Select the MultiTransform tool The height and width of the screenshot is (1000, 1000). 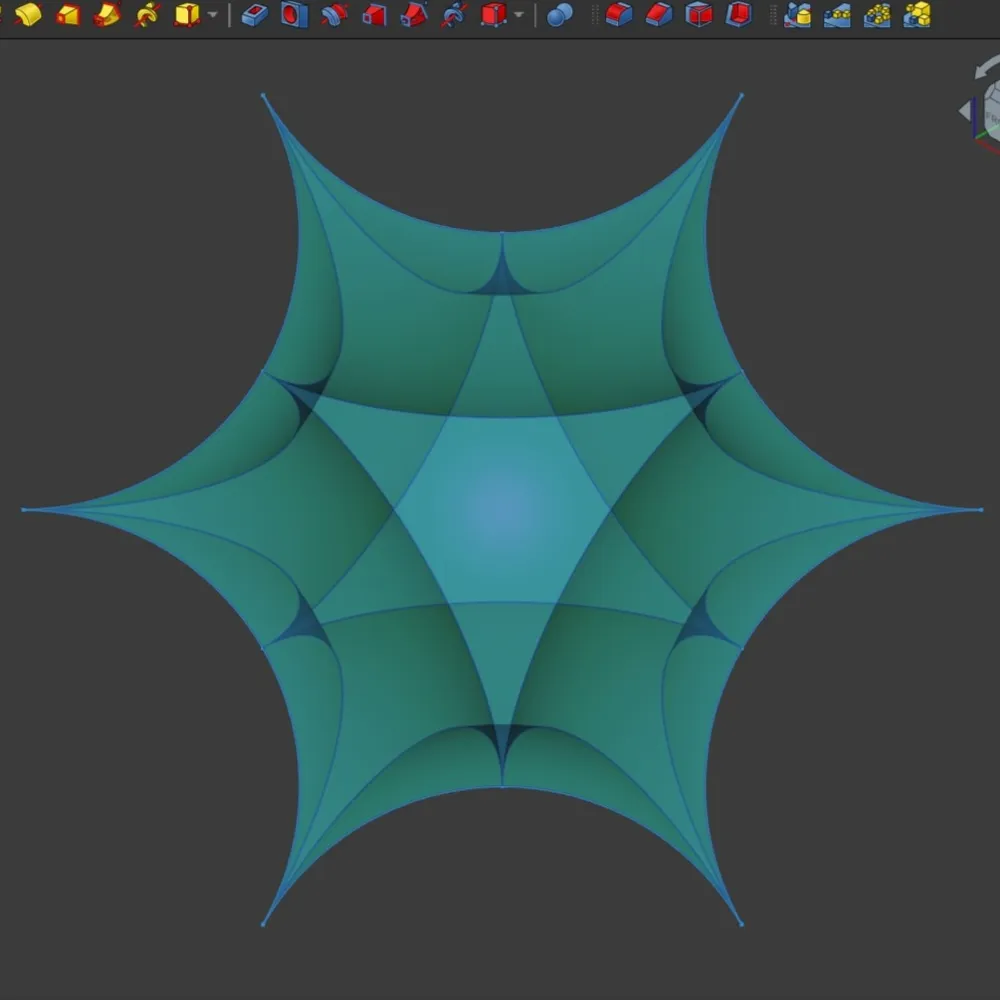click(x=917, y=14)
